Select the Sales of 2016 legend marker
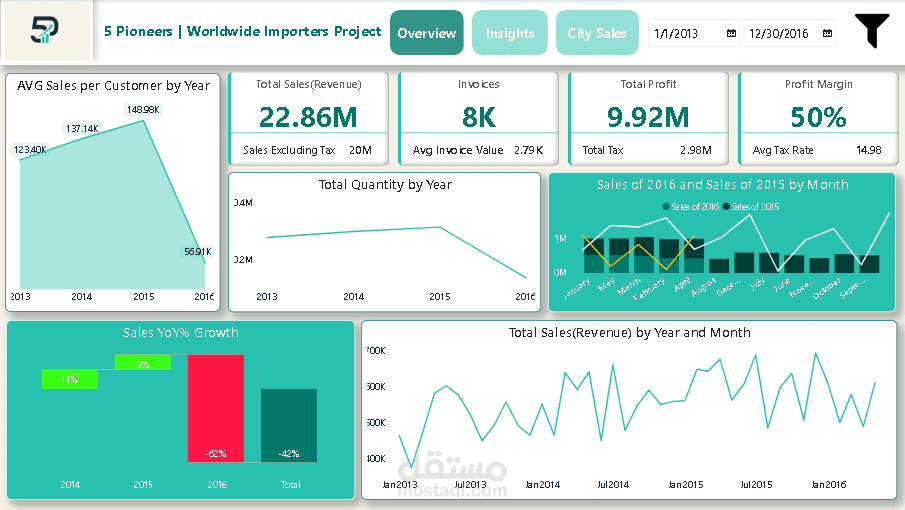 pos(666,207)
